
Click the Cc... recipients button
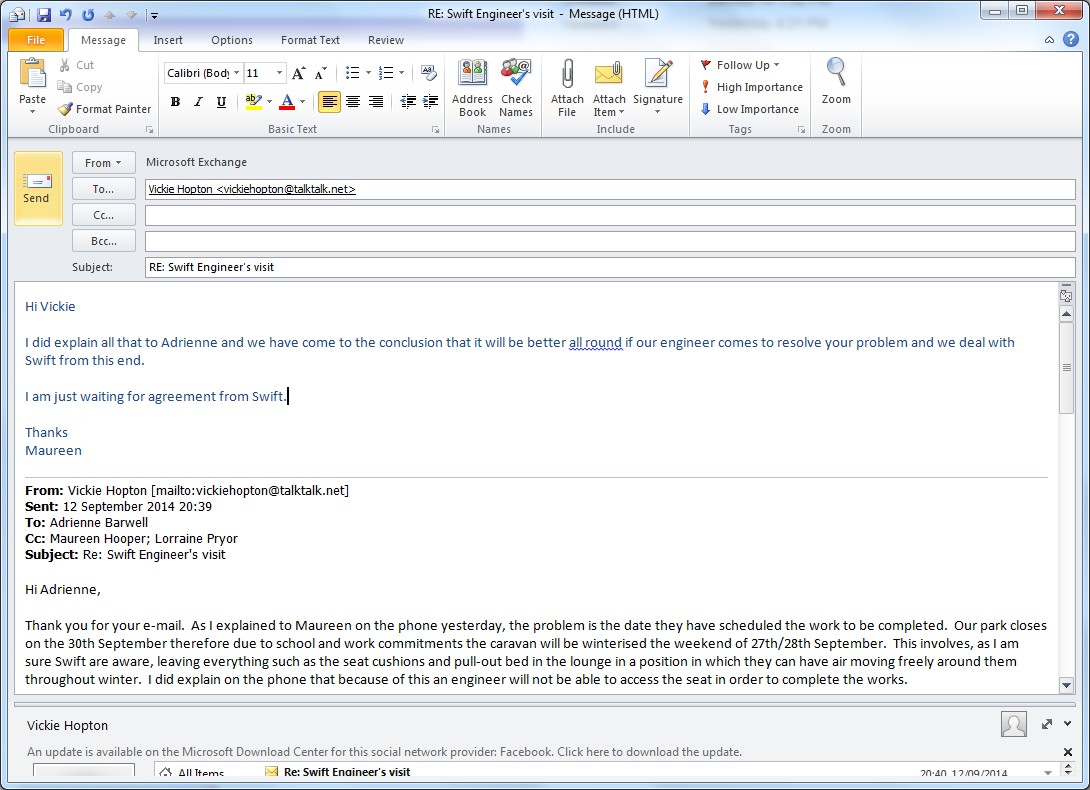(x=104, y=215)
